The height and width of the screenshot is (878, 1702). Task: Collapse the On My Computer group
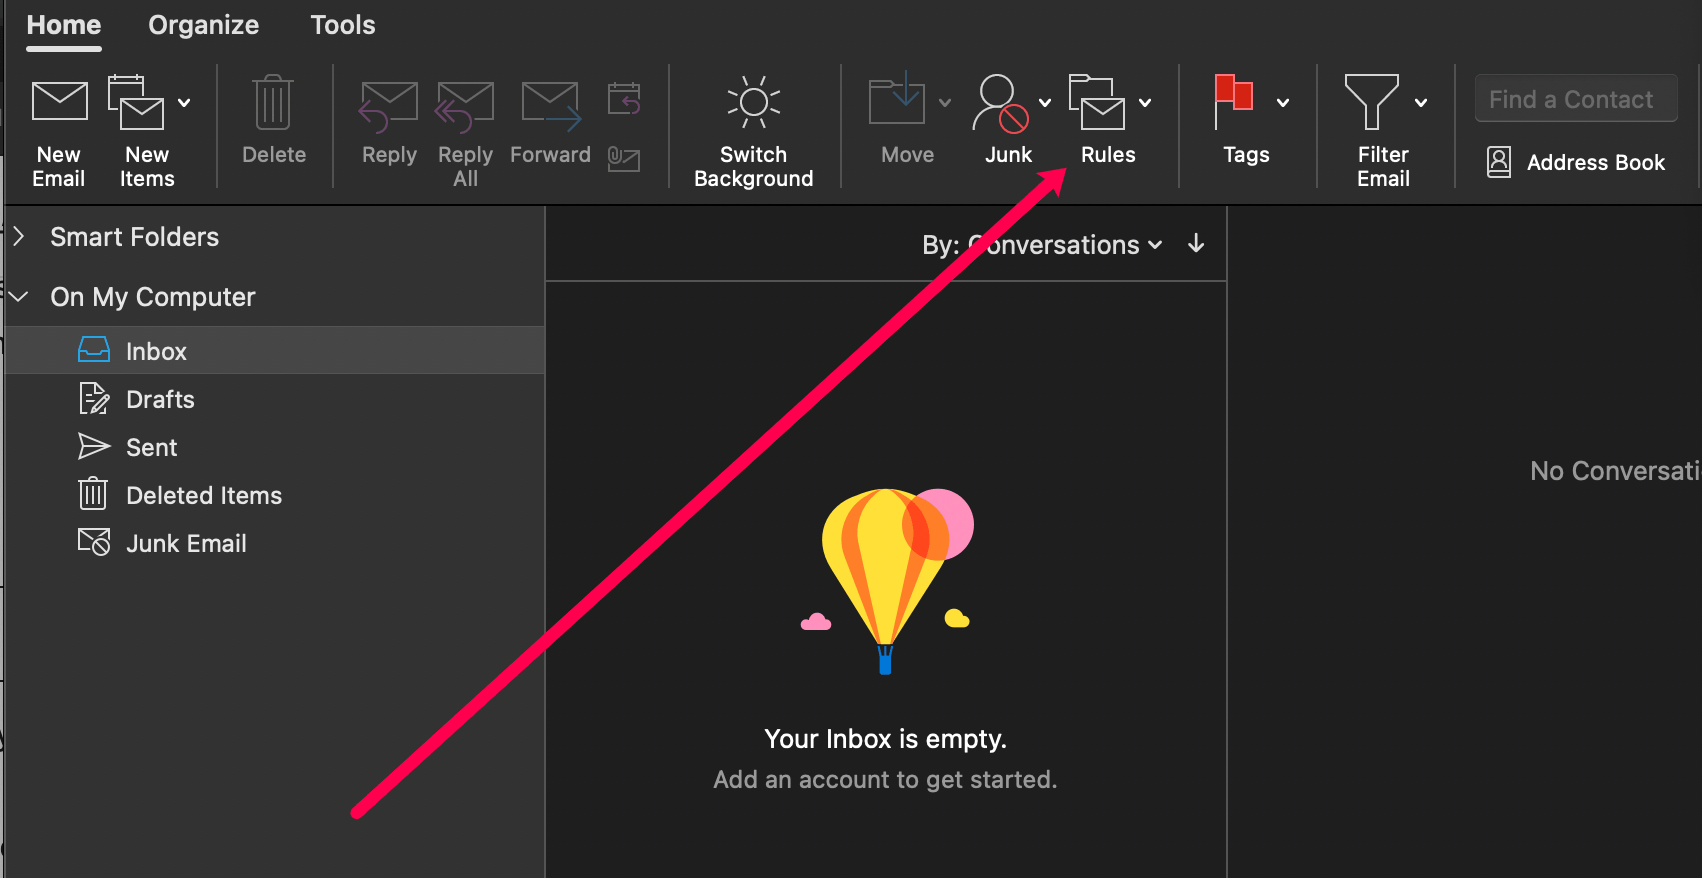pos(19,297)
